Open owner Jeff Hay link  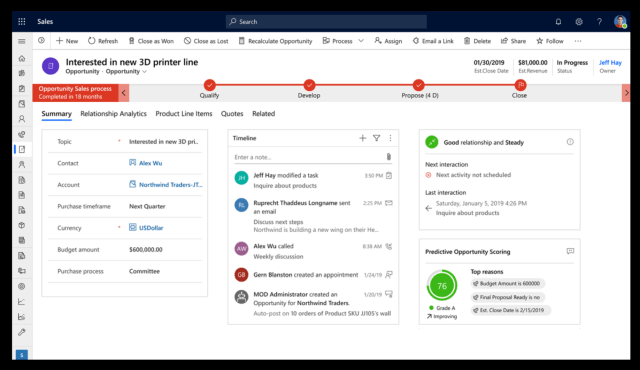(x=610, y=62)
